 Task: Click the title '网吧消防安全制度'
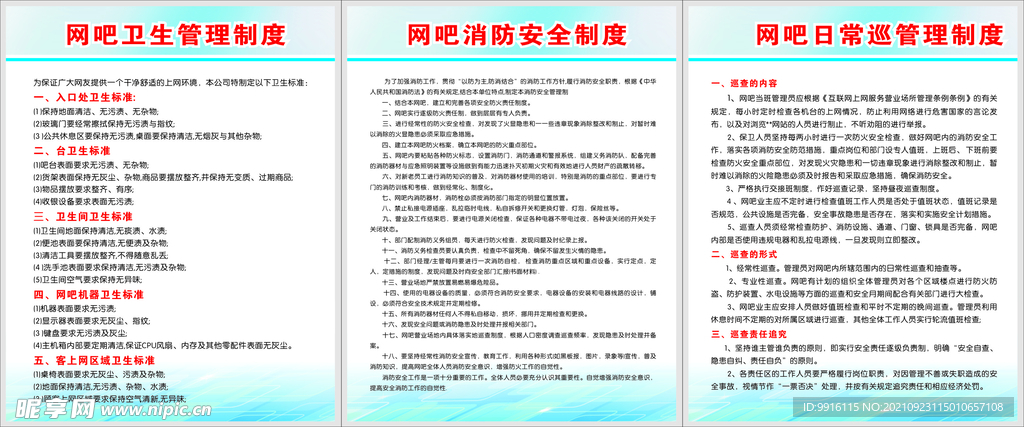[517, 33]
